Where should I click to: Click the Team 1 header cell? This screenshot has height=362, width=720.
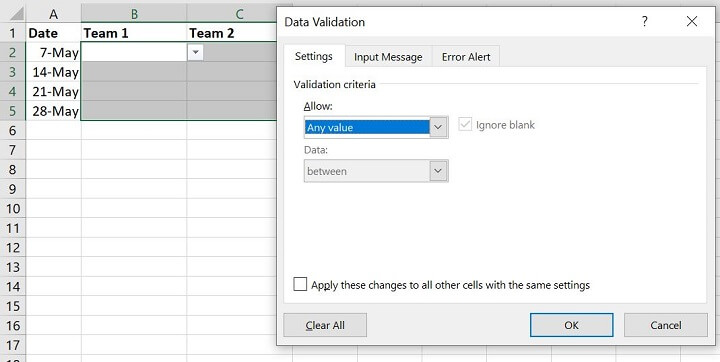134,33
